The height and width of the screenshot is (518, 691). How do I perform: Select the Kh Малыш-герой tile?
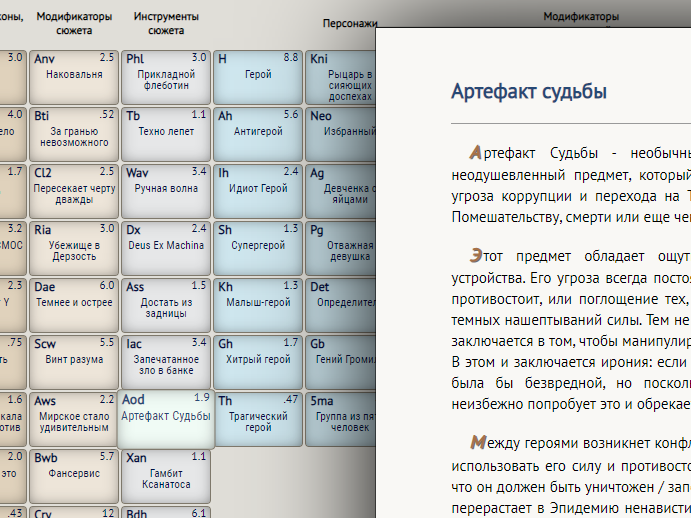(258, 305)
